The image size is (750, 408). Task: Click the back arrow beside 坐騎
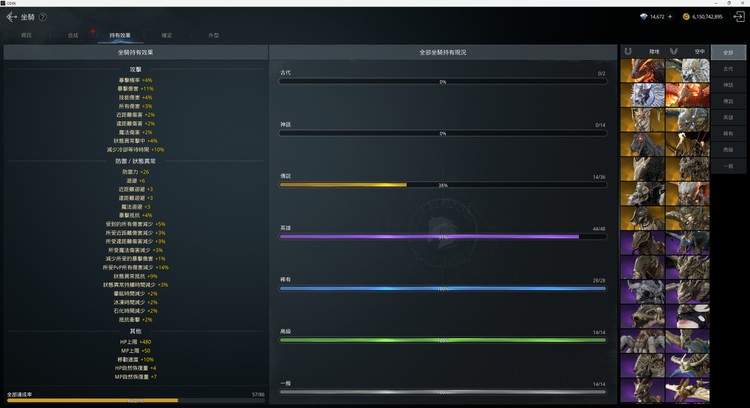(12, 17)
